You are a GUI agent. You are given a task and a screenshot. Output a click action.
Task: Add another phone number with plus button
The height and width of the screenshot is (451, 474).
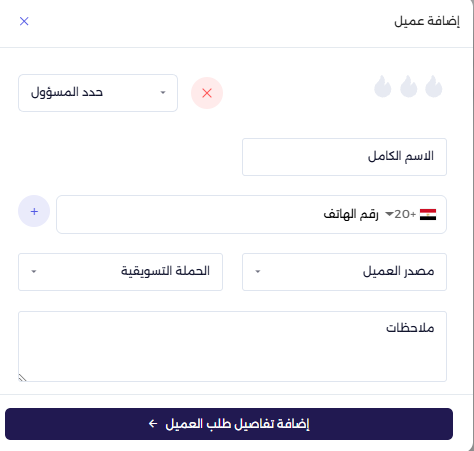click(x=34, y=211)
